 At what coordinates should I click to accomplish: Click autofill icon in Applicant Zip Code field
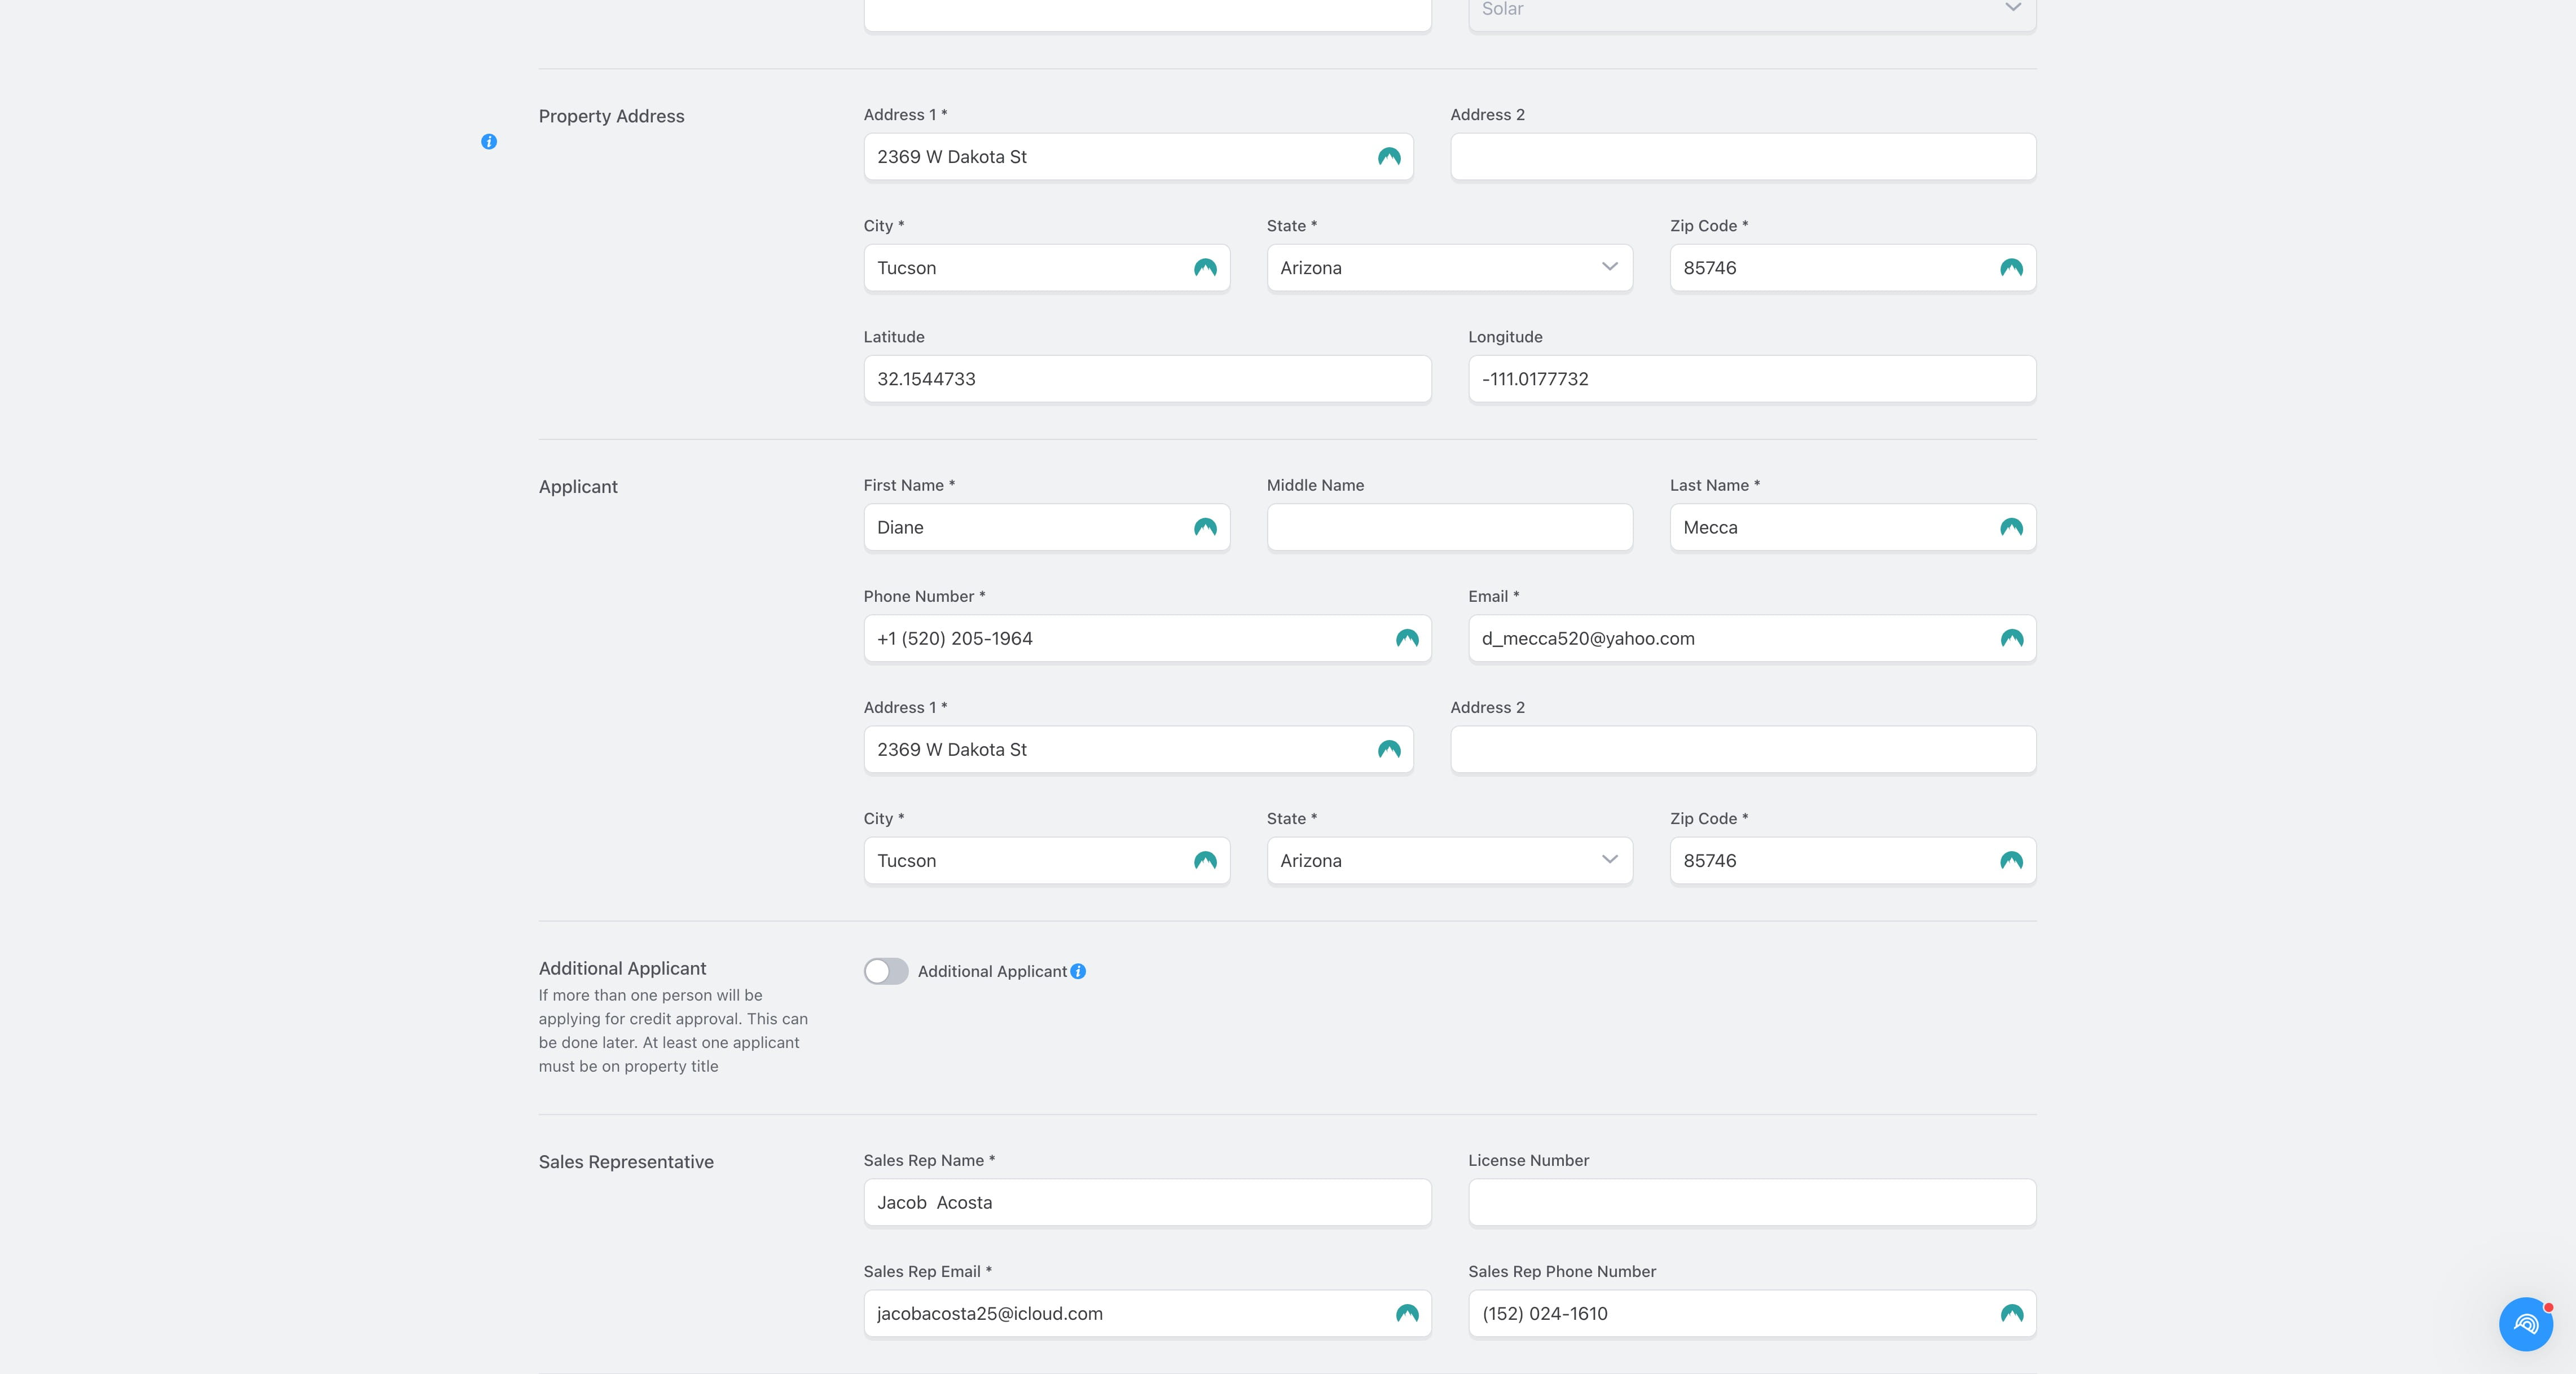2011,860
